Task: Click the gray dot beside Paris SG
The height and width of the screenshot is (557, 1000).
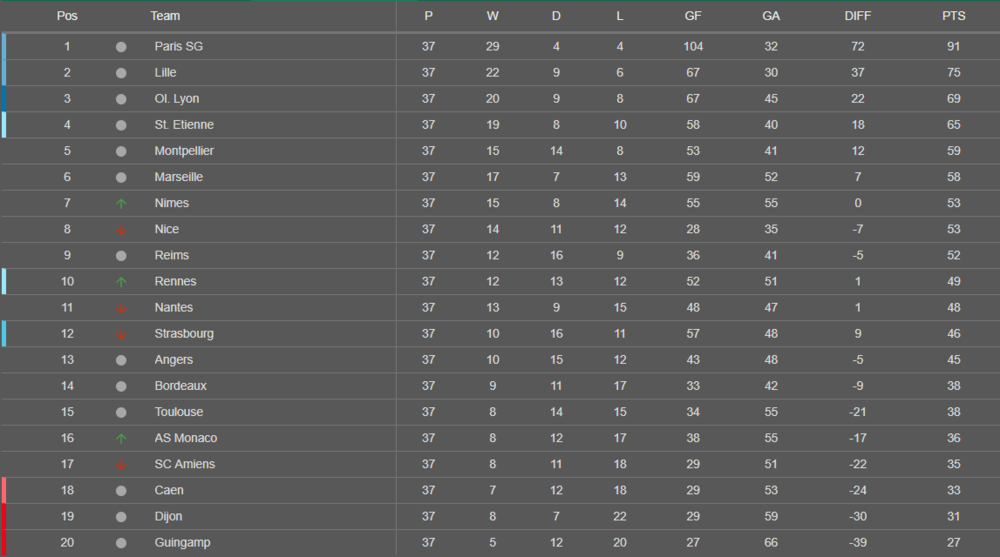Action: tap(121, 47)
